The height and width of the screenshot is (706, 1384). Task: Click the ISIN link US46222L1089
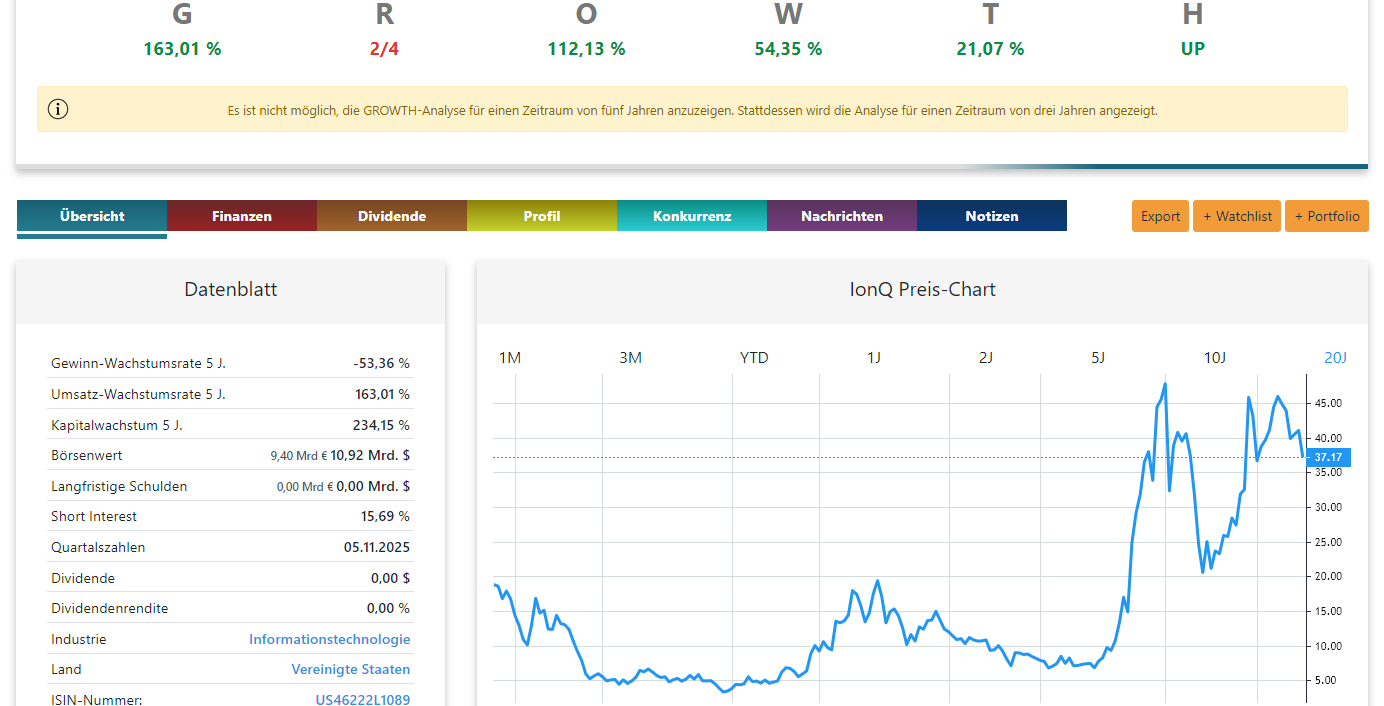click(363, 700)
